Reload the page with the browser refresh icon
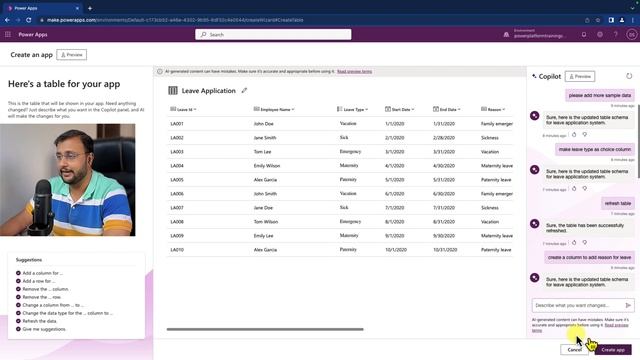The width and height of the screenshot is (640, 360). coord(29,20)
